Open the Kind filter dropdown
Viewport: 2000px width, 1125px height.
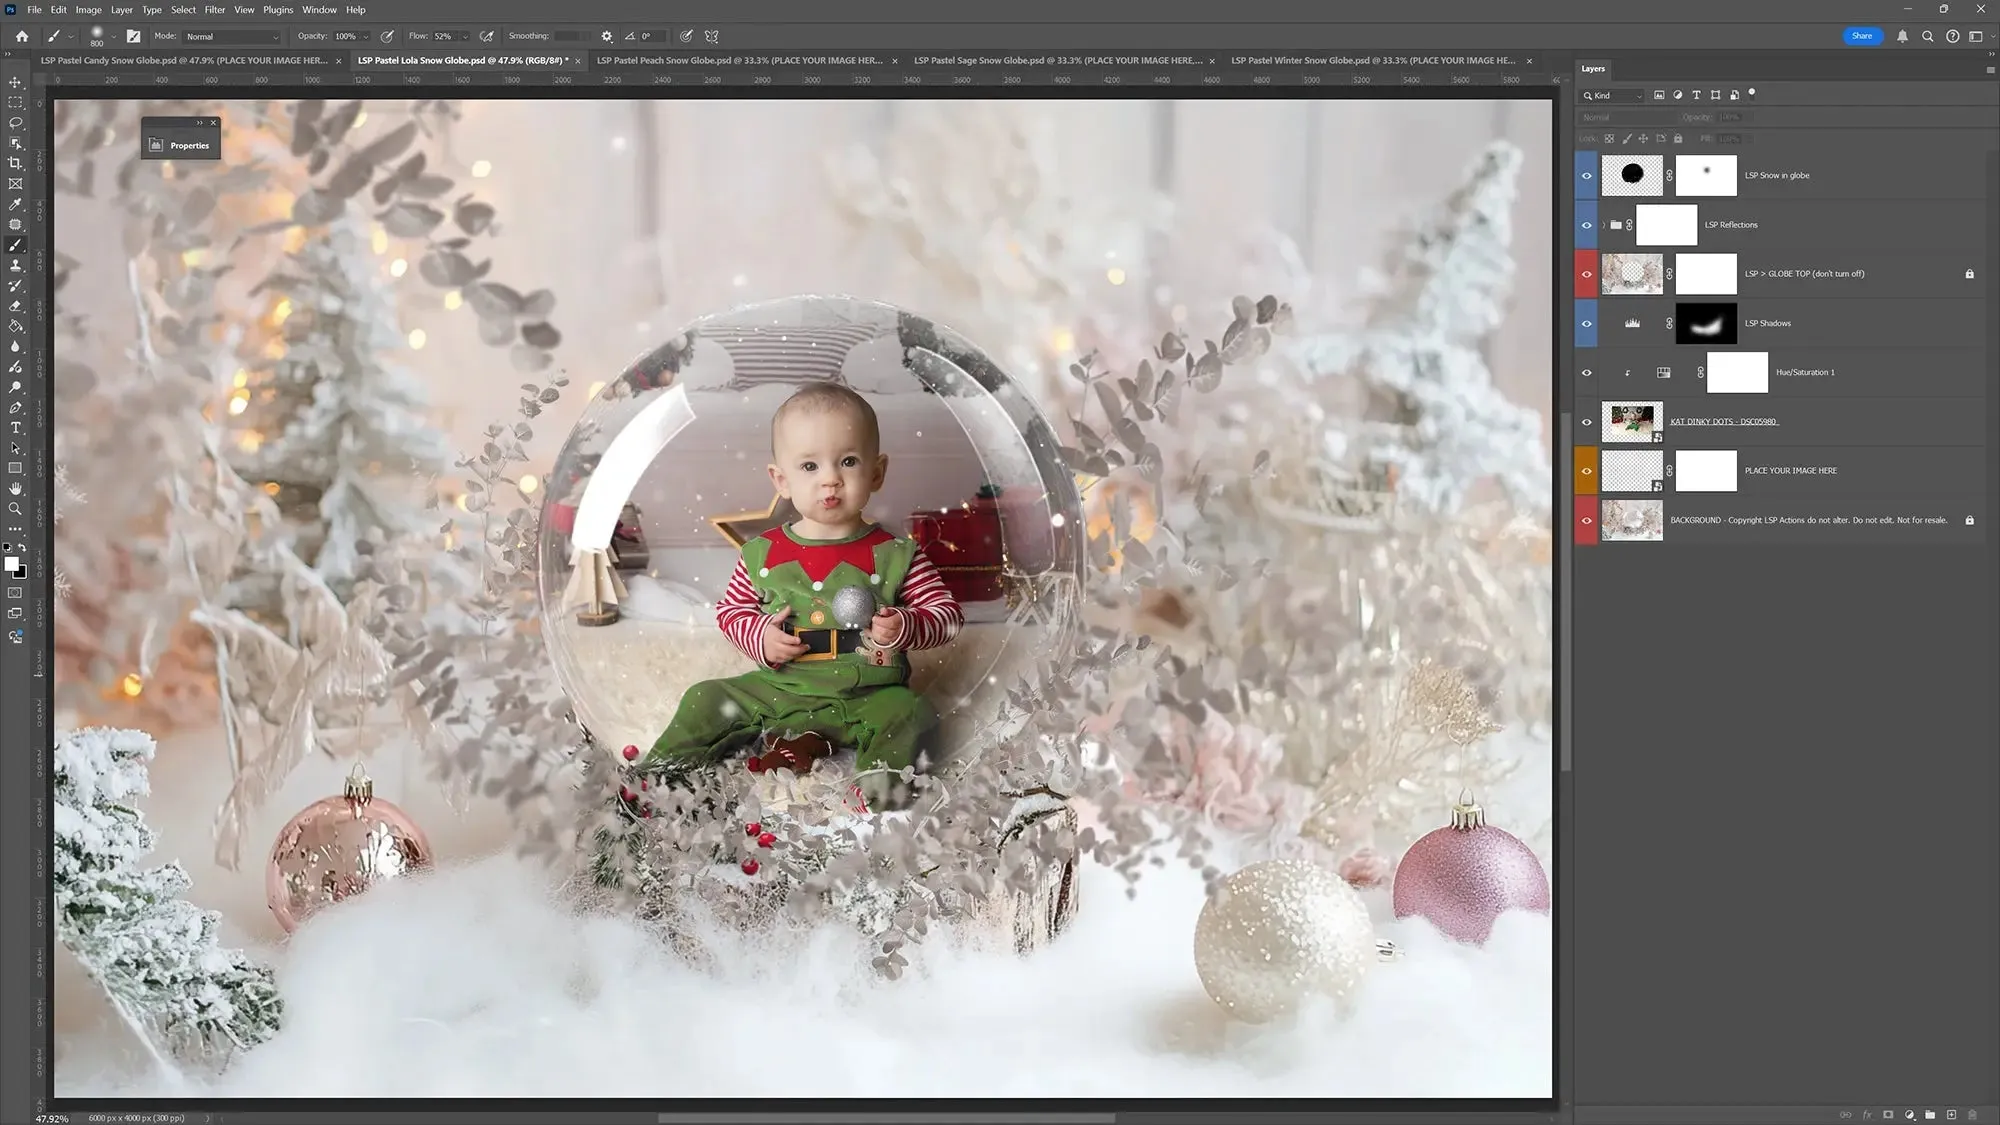point(1612,96)
